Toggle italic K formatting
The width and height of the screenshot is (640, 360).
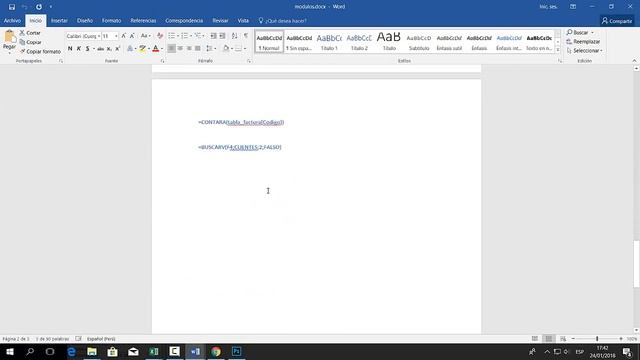tap(79, 49)
